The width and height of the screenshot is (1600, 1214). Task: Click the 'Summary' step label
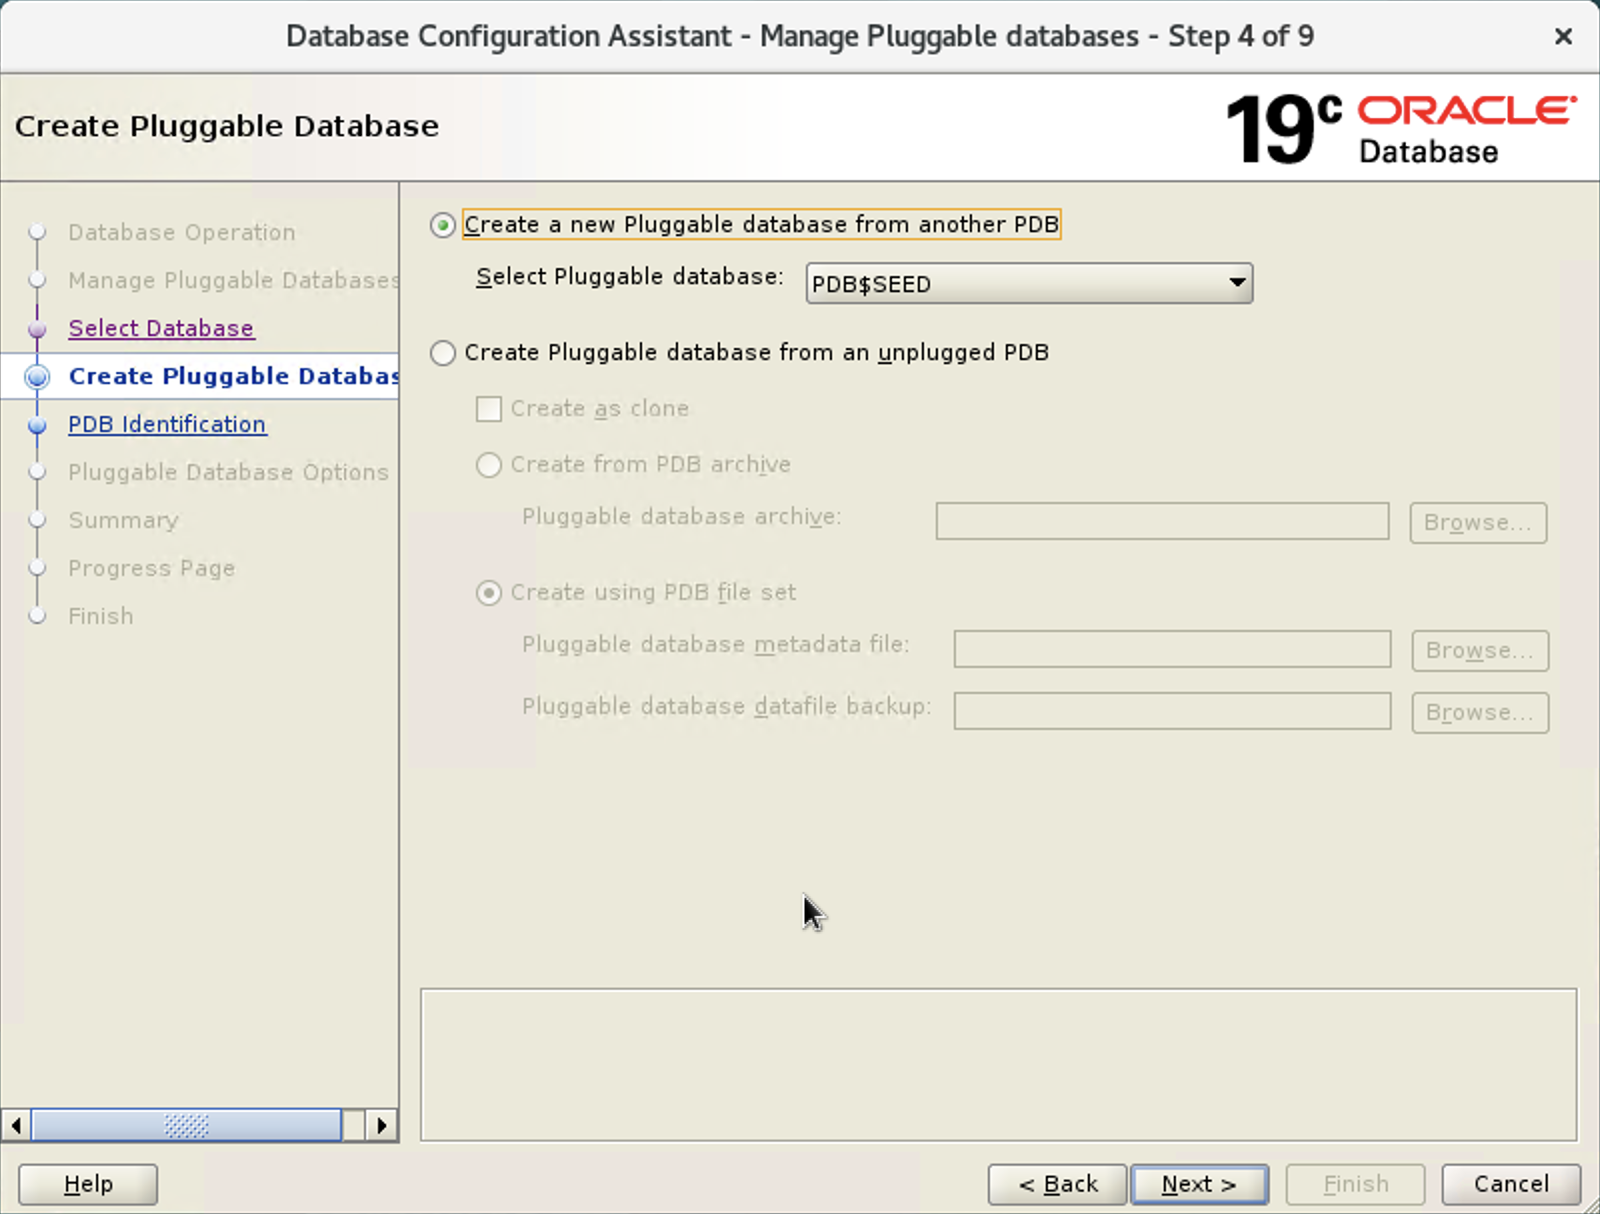click(x=123, y=520)
